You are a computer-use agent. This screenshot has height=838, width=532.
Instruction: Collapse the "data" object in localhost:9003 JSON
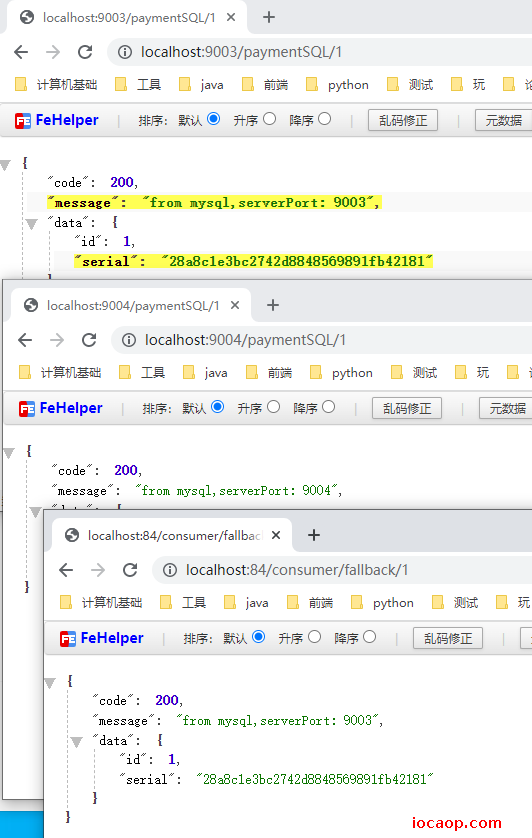pos(32,223)
